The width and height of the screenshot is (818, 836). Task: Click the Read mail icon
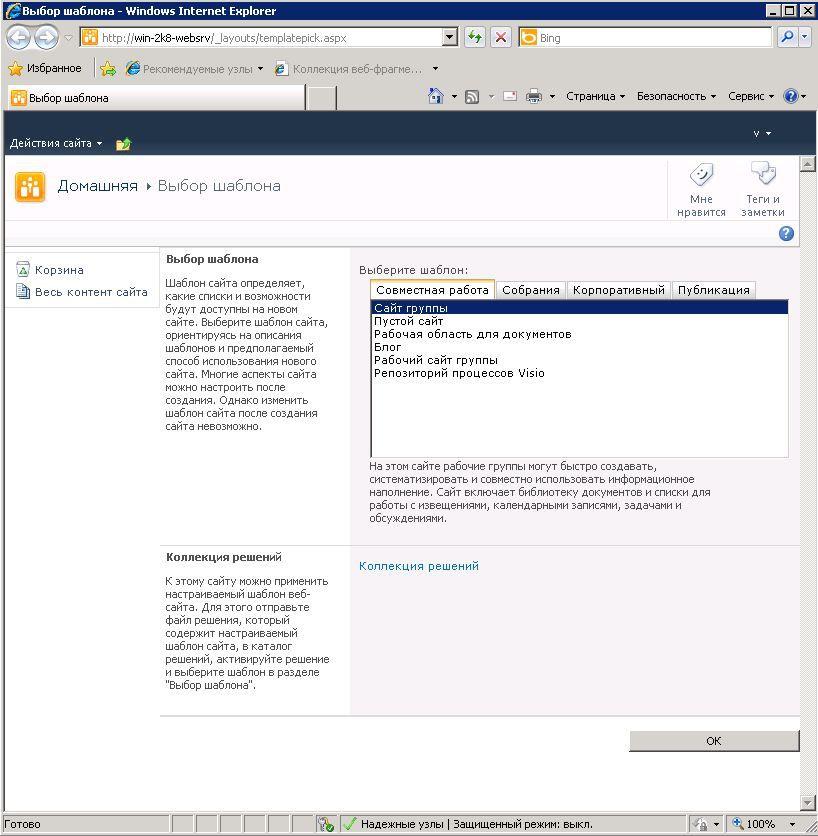click(510, 97)
